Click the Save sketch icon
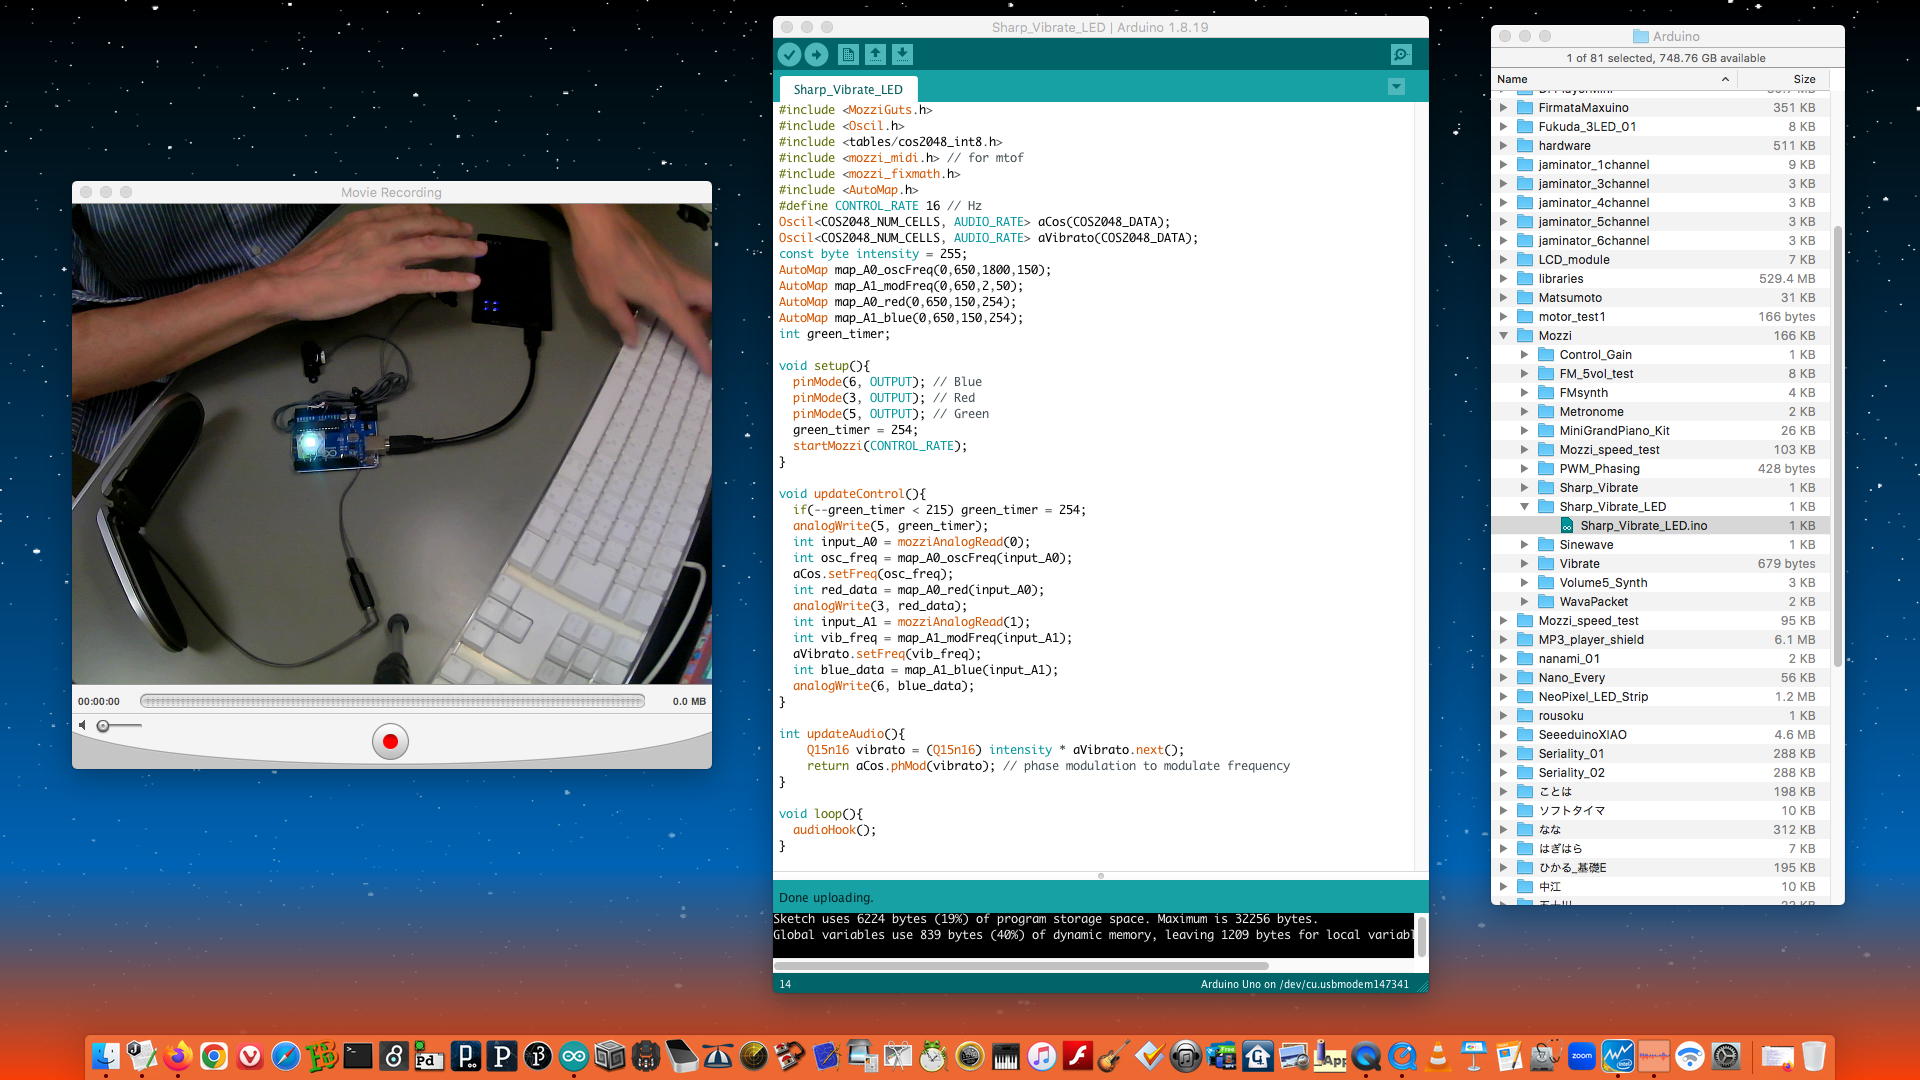 pyautogui.click(x=902, y=55)
